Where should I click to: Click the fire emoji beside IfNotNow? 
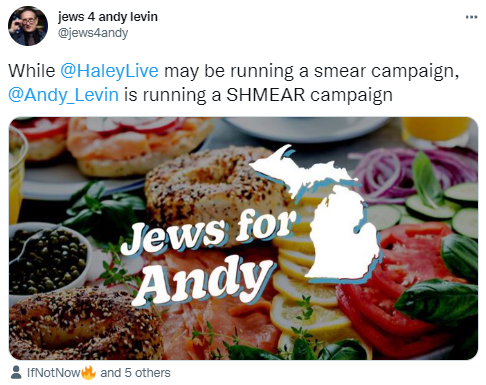[x=88, y=372]
